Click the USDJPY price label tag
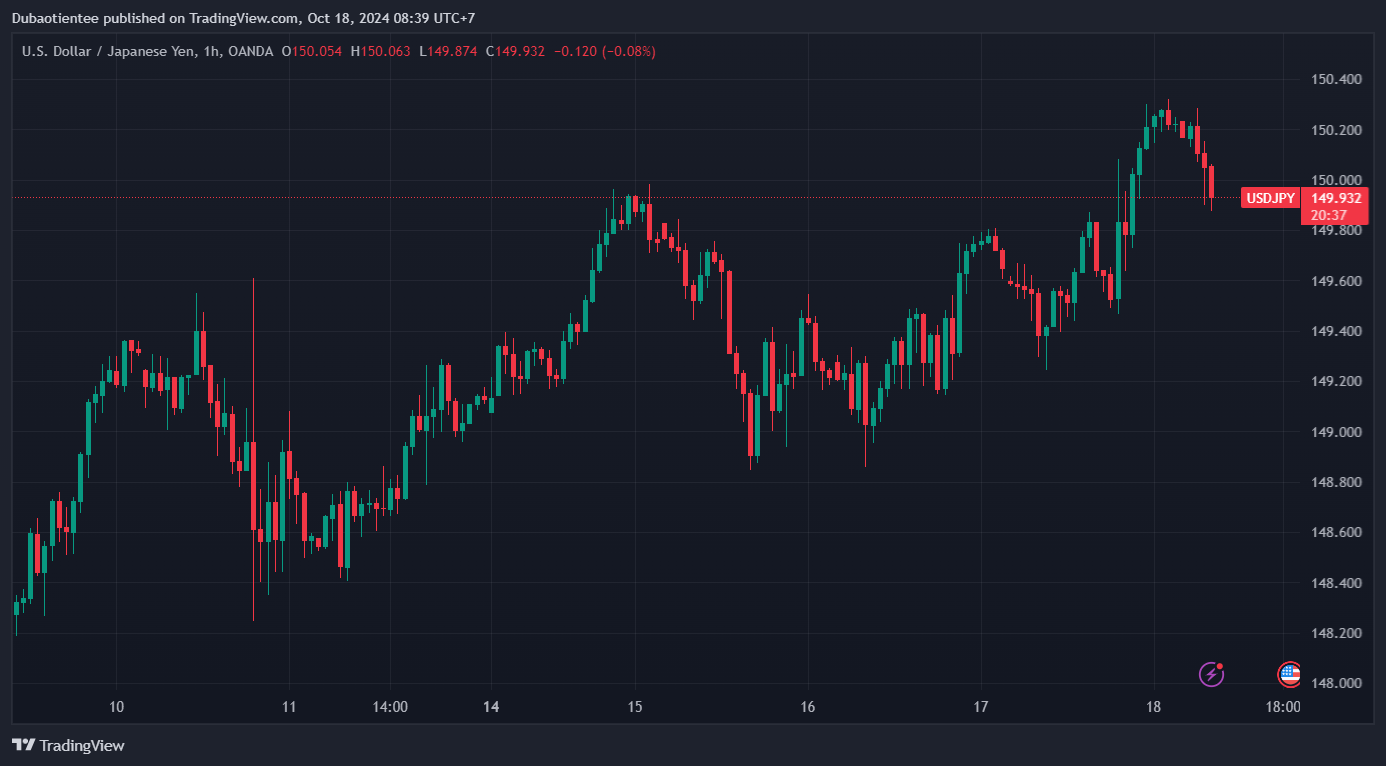 pos(1270,198)
